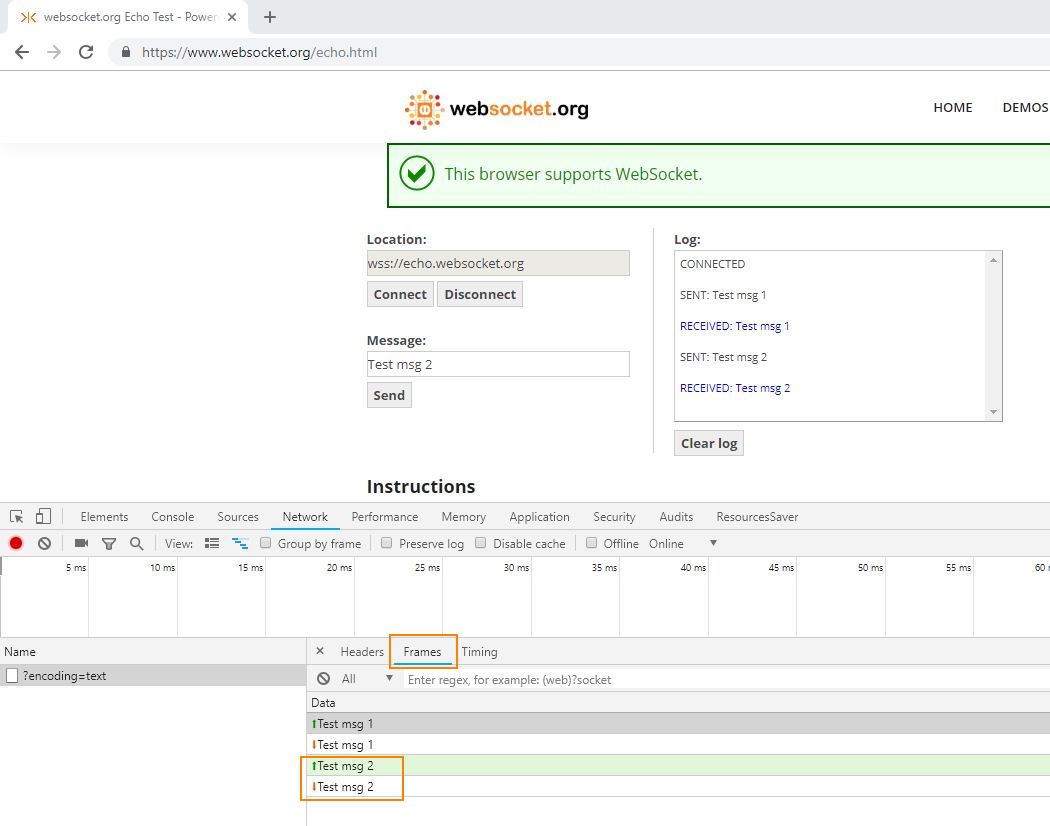
Task: Open the Security tab
Action: 614,517
